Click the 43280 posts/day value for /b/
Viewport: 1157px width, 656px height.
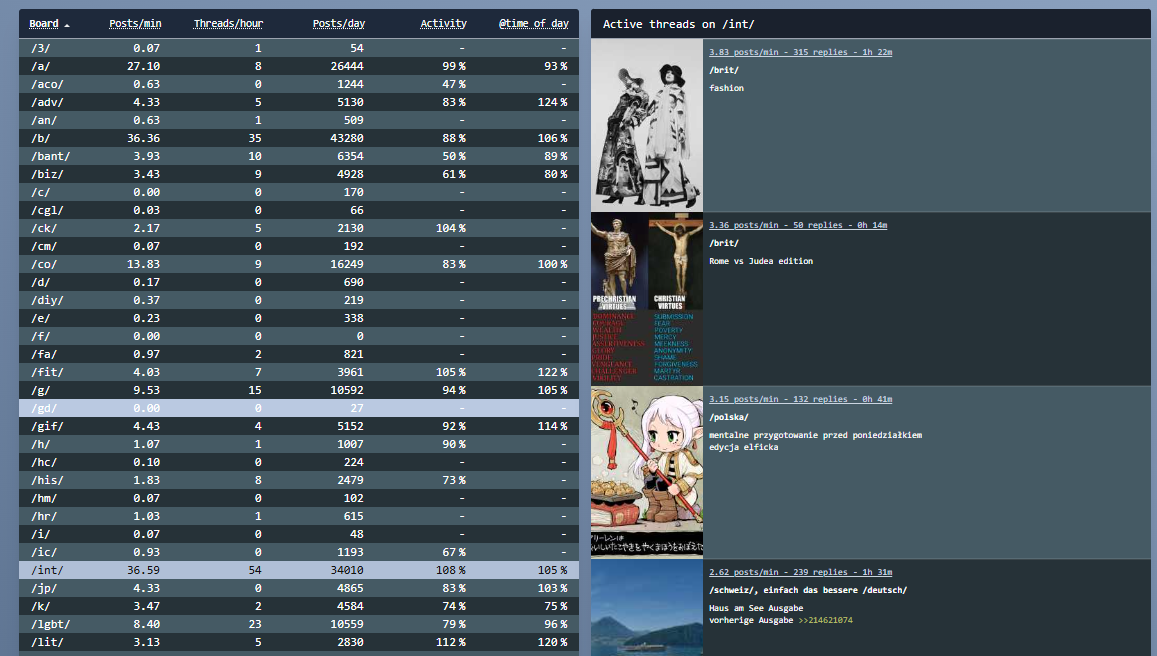click(x=347, y=138)
